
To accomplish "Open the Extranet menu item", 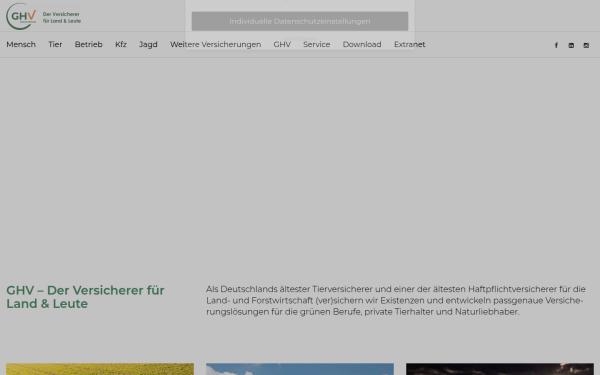I will coord(409,44).
